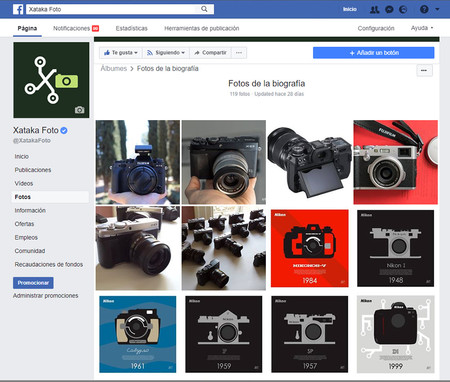Open the Nikon 1959 illustration
The image size is (450, 382).
[224, 334]
